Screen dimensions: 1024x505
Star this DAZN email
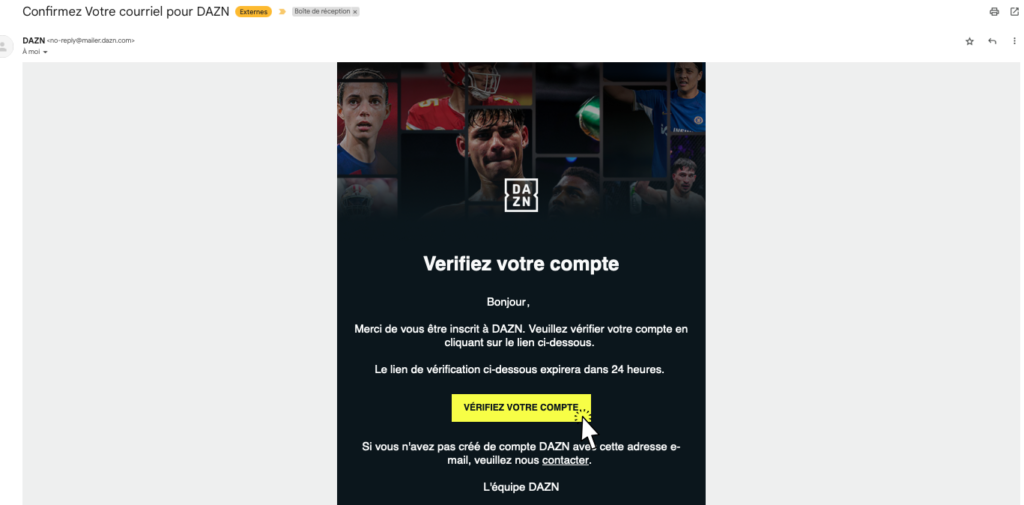(970, 41)
